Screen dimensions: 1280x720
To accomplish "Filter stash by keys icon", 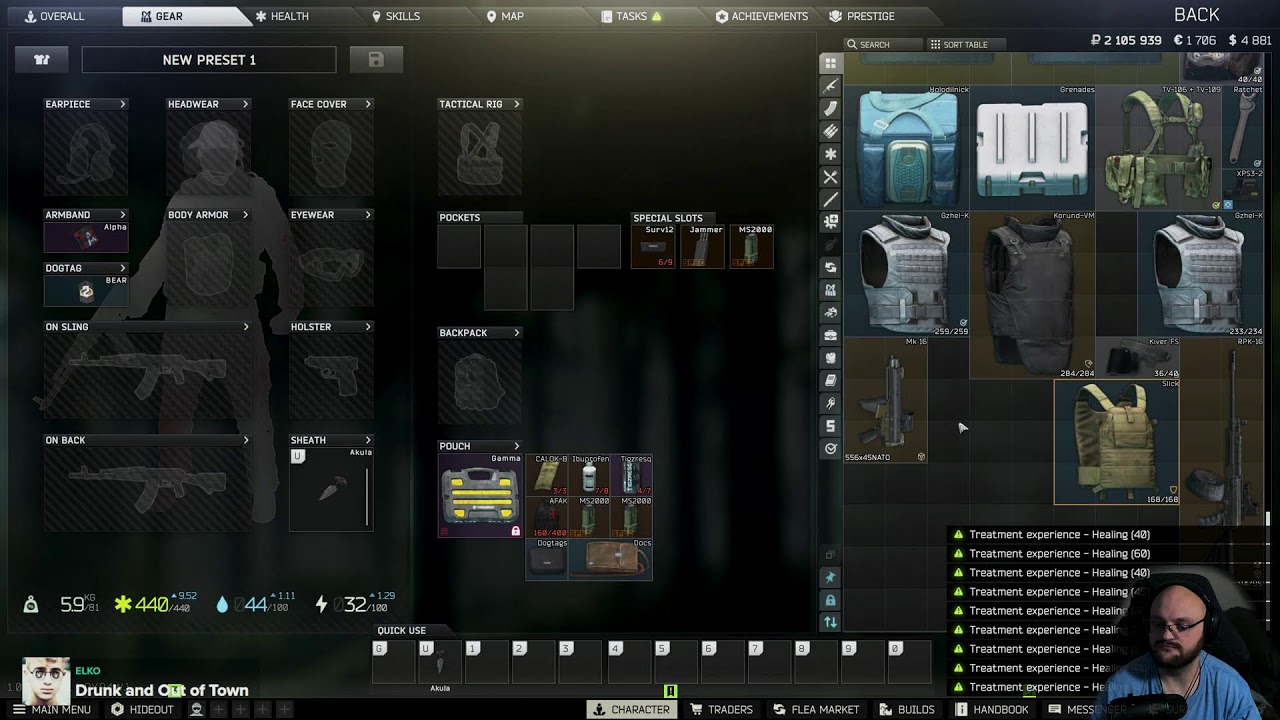I will [830, 403].
